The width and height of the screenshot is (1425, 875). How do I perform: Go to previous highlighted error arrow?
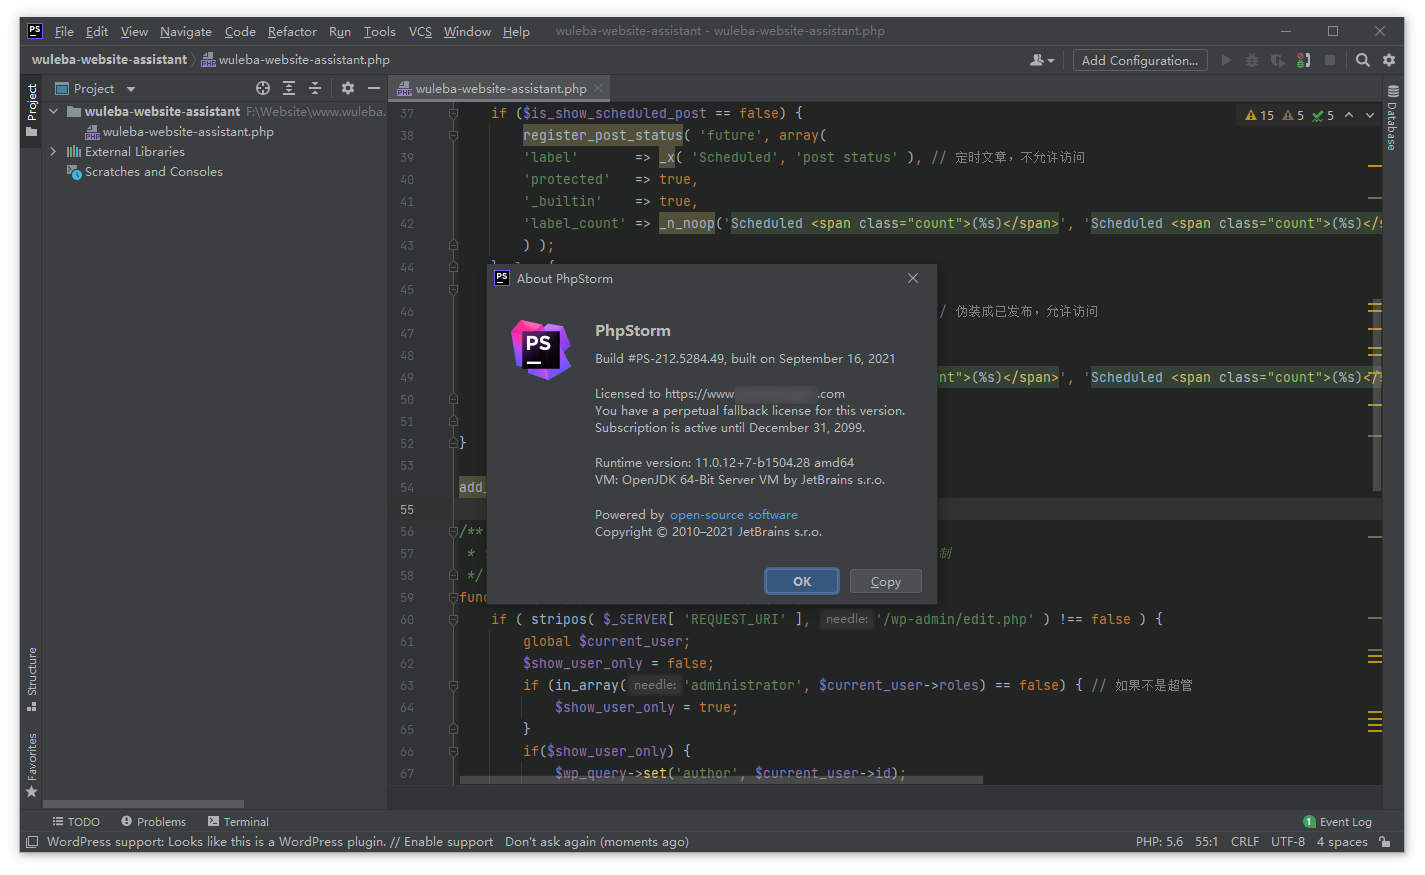1349,115
